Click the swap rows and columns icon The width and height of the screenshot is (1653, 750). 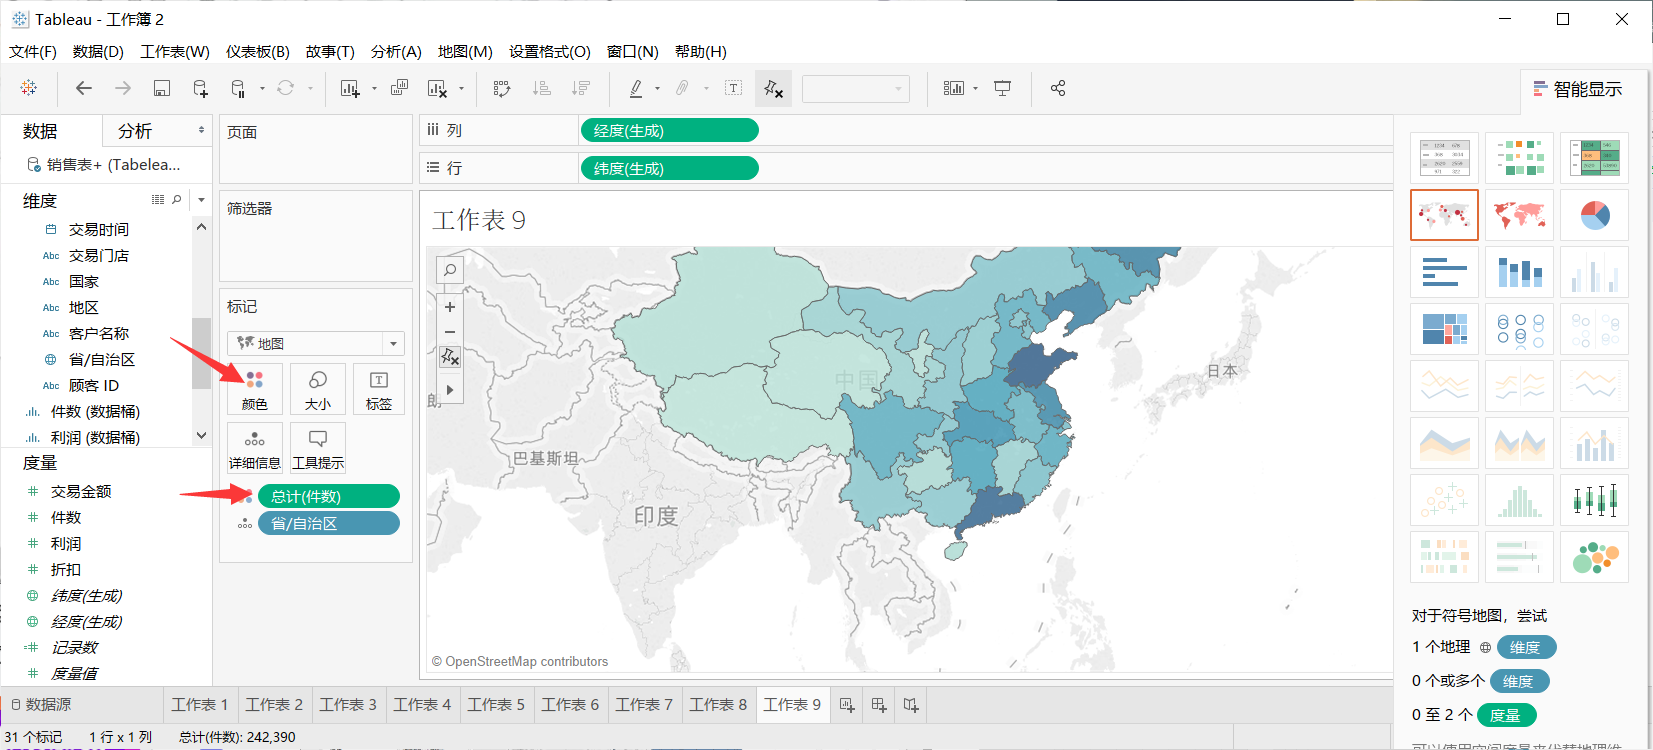(502, 89)
